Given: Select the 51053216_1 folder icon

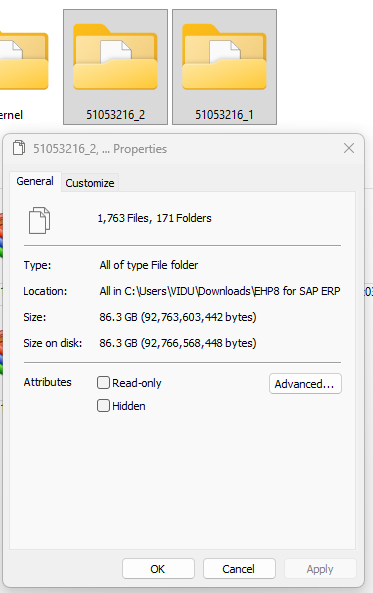Looking at the screenshot, I should coord(224,57).
